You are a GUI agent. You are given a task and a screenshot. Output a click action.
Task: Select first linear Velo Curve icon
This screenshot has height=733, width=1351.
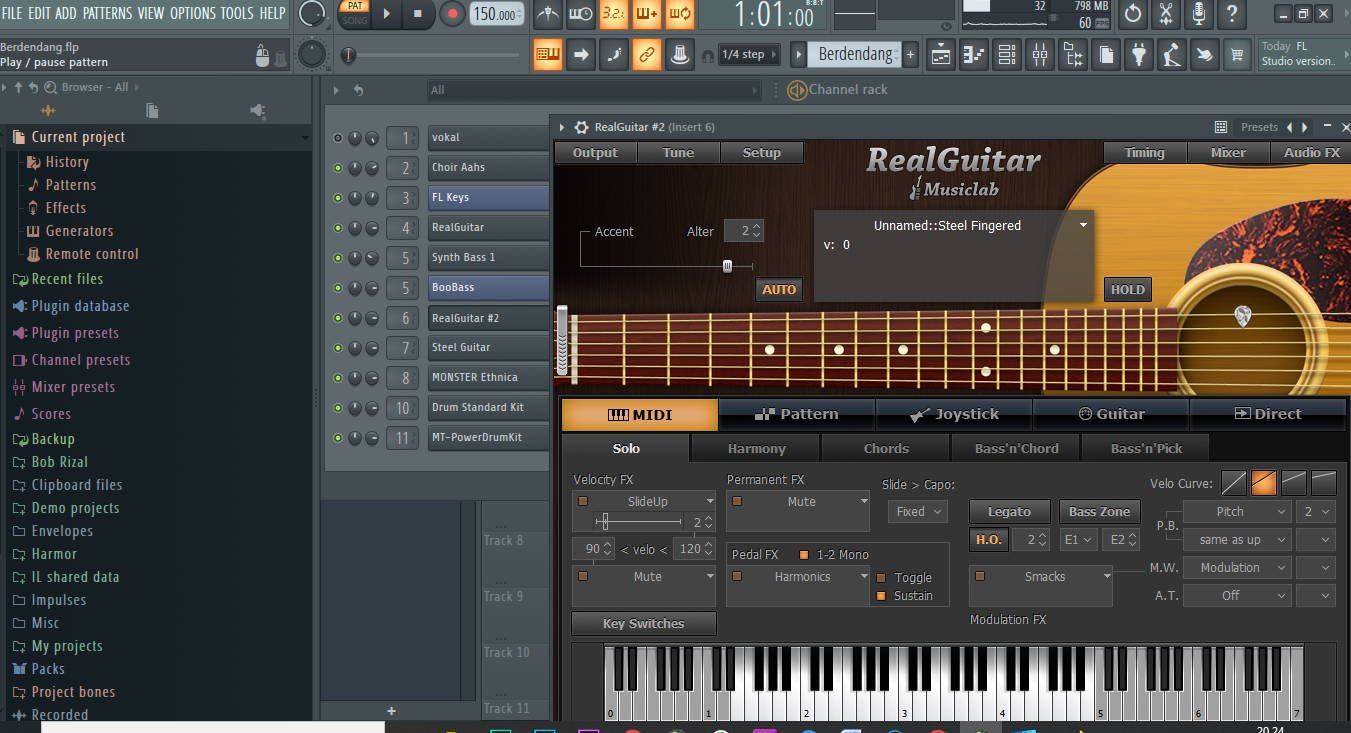(x=1234, y=483)
